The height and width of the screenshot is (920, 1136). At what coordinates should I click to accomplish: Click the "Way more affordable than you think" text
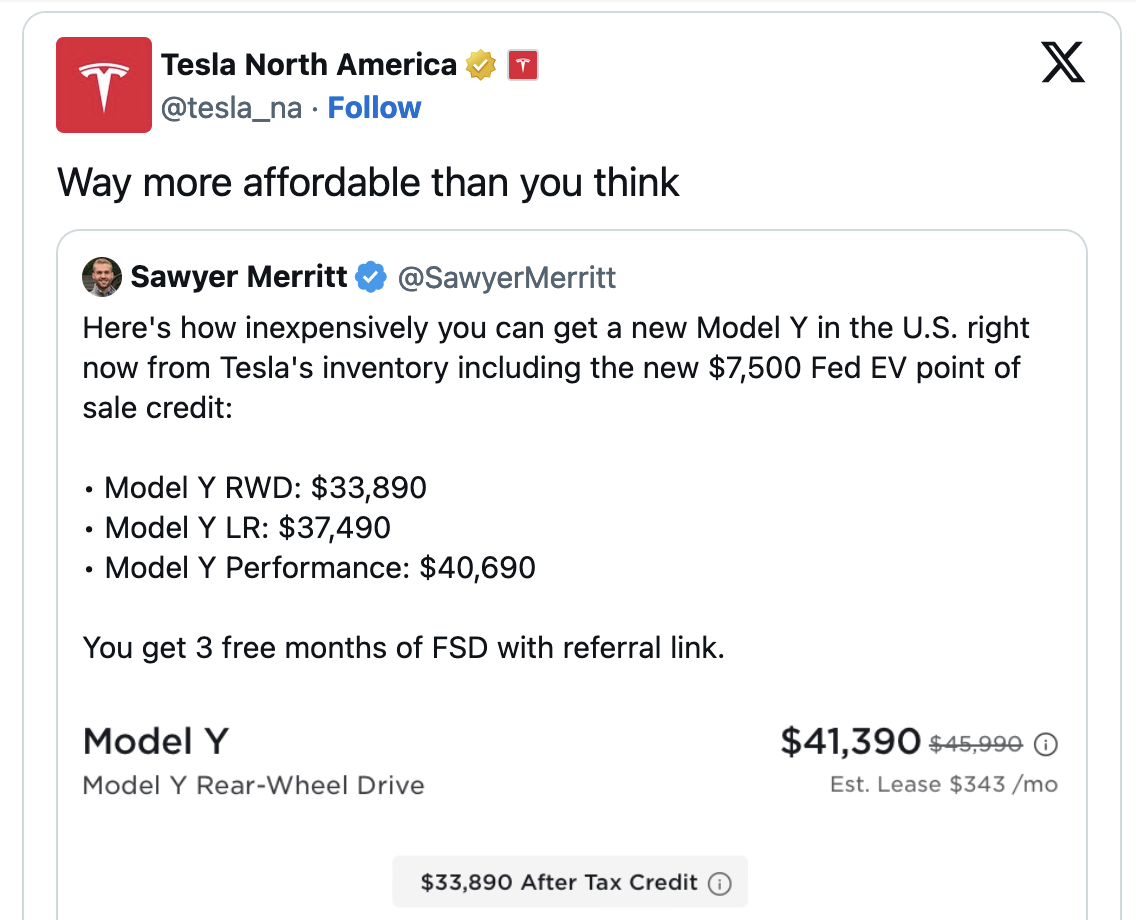(368, 183)
